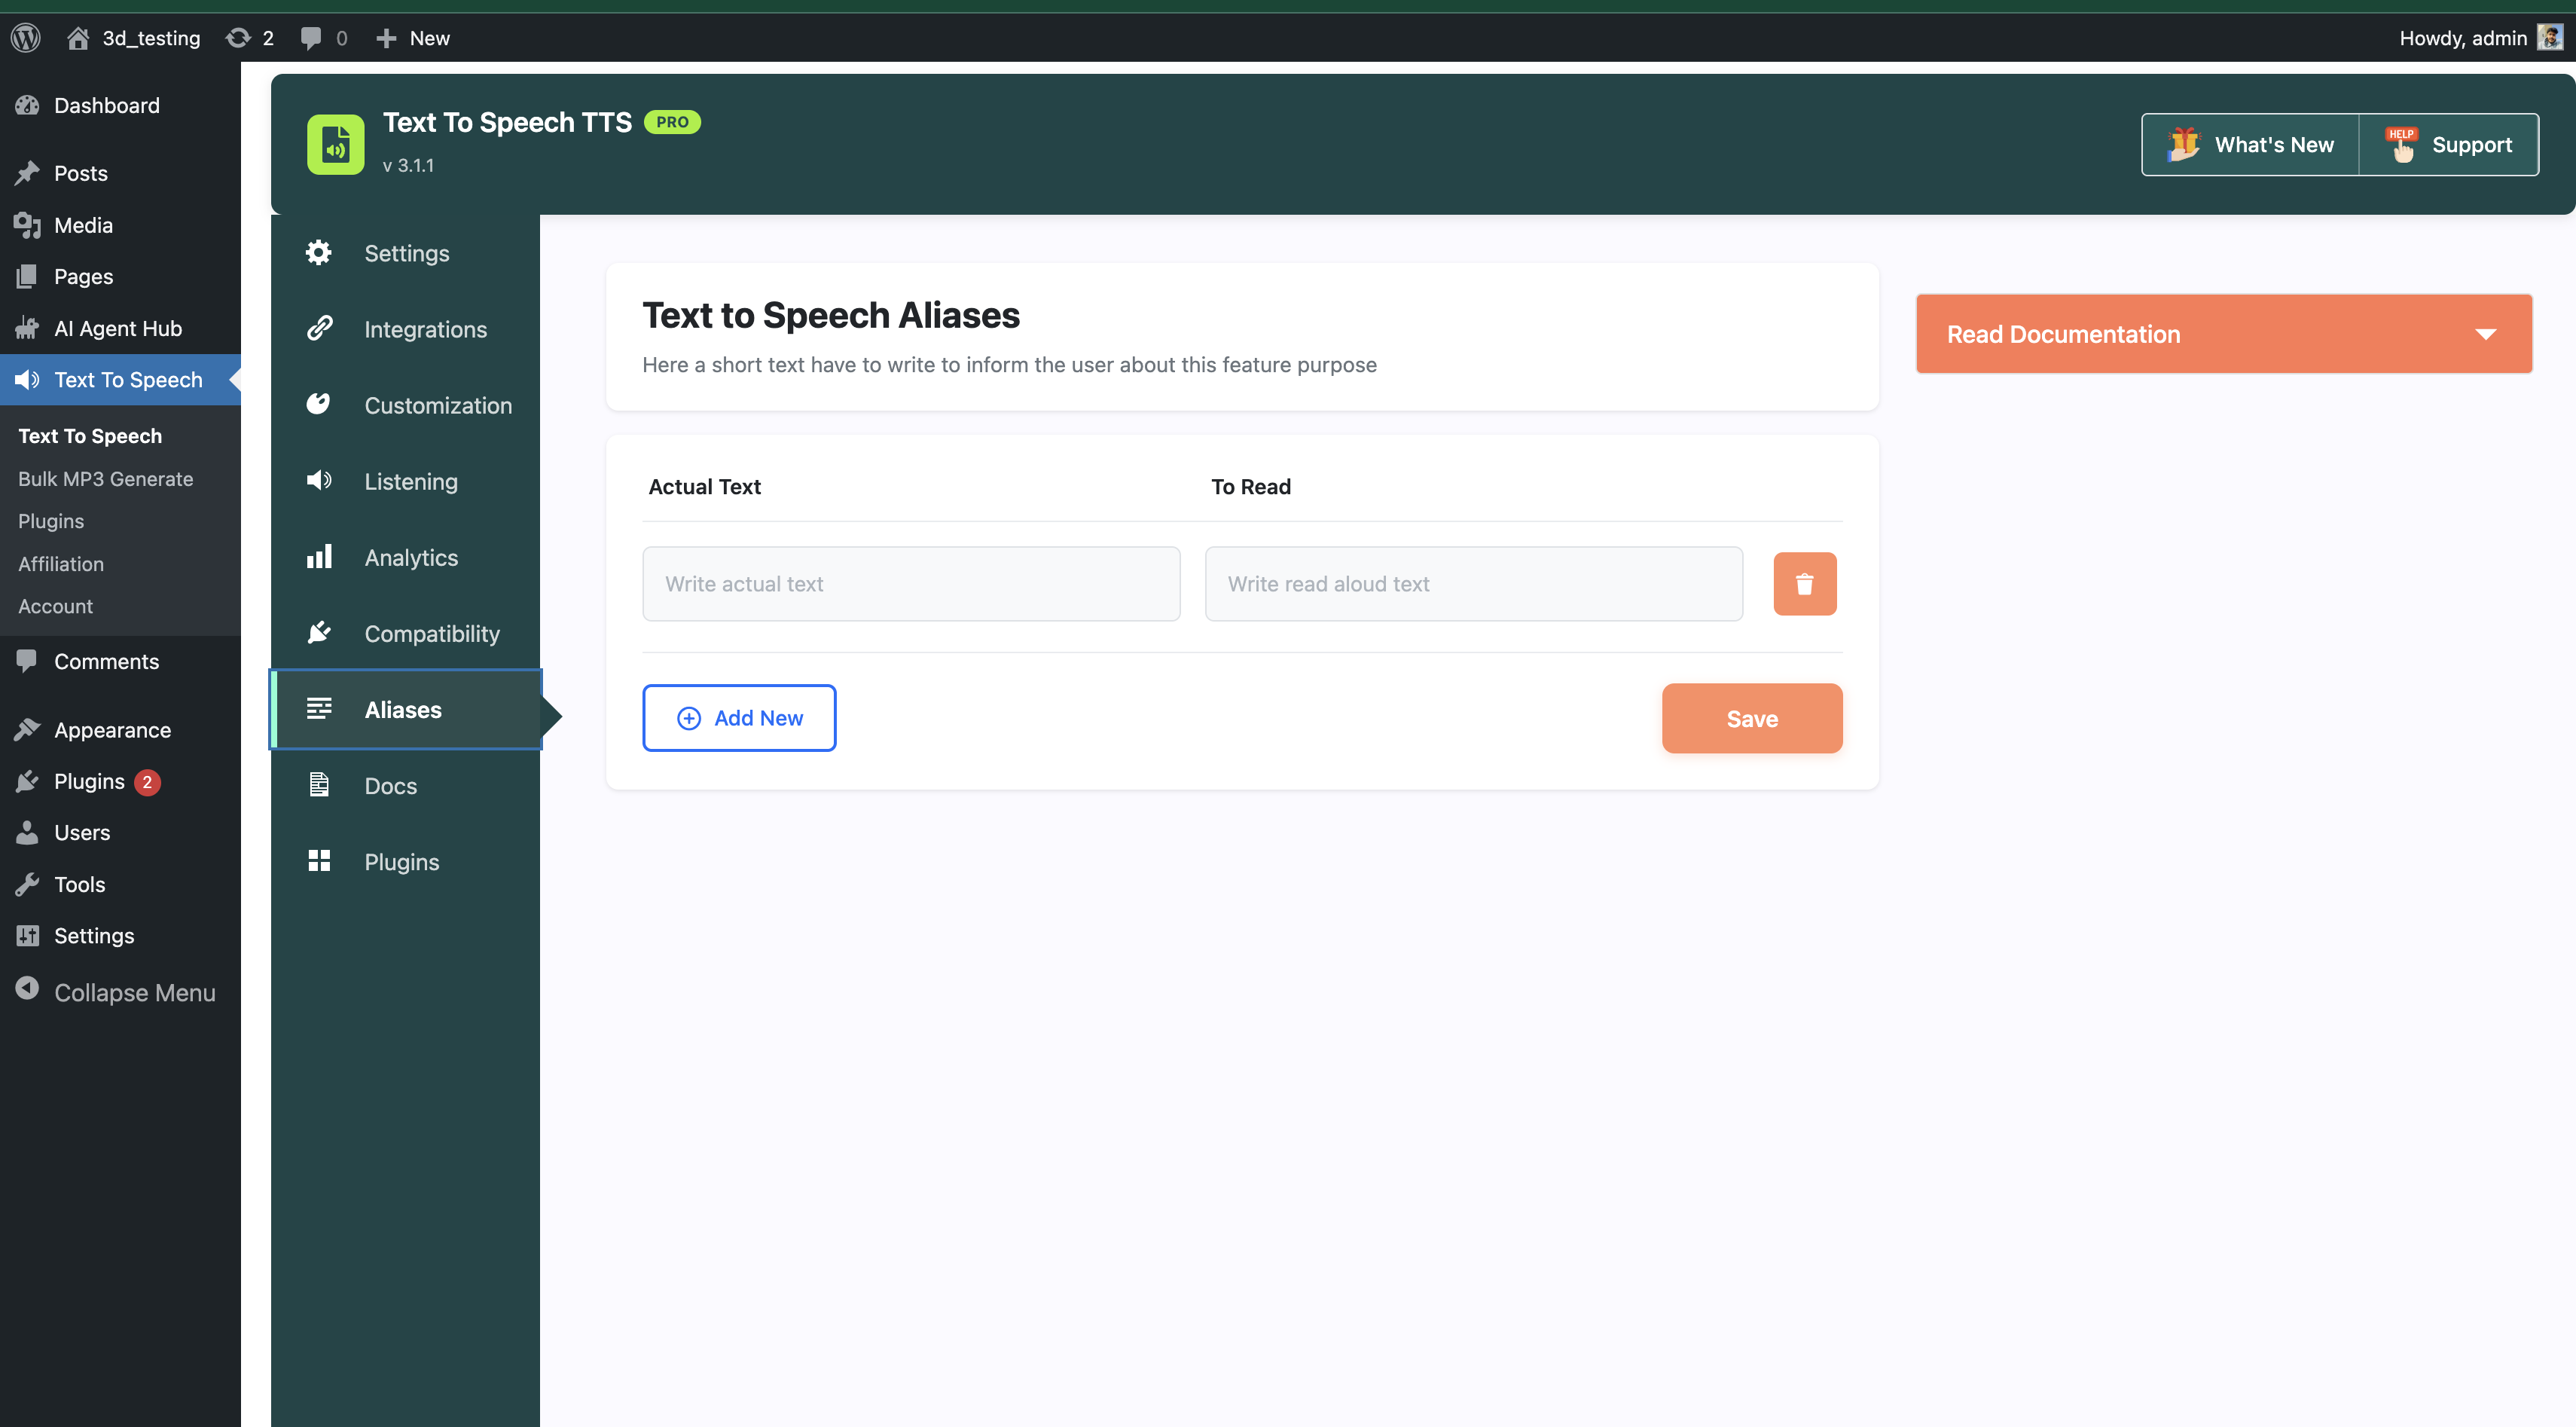Click Add New to create an alias
The image size is (2576, 1427).
click(x=739, y=717)
